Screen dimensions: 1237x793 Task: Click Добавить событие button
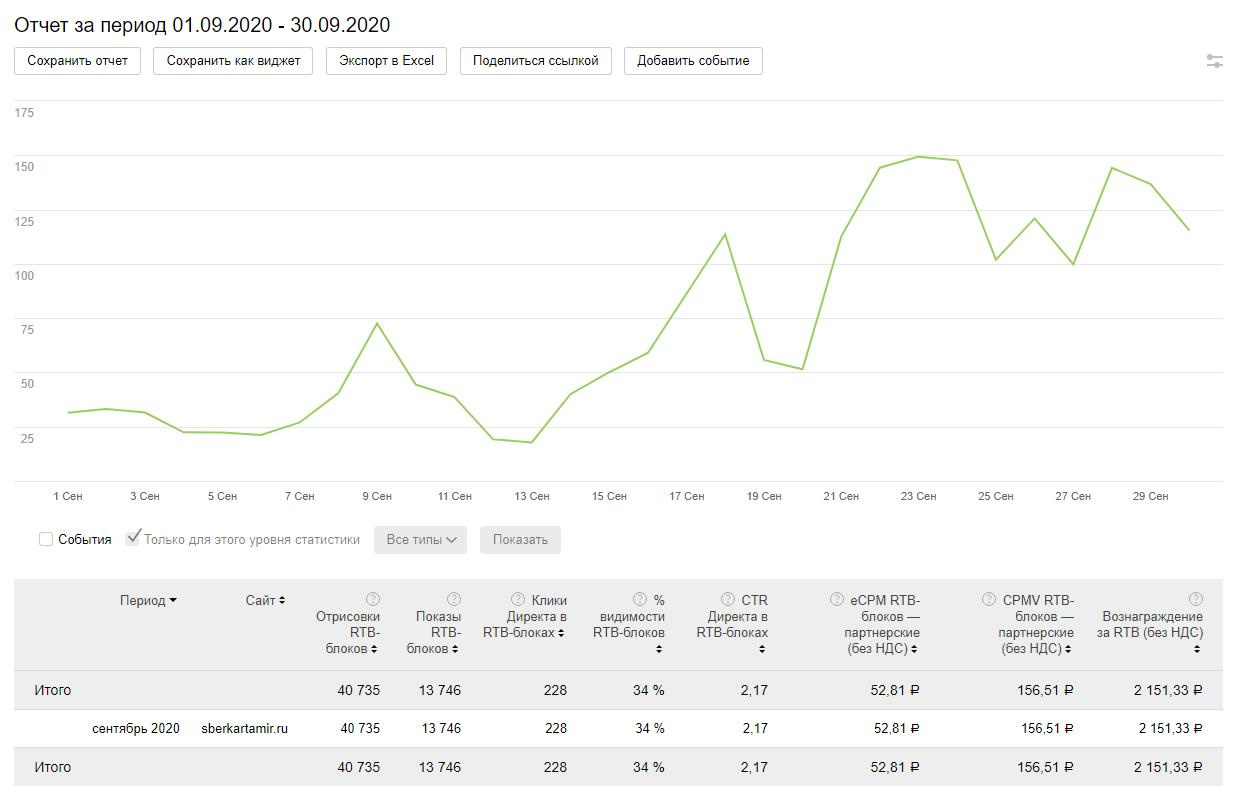(x=693, y=61)
